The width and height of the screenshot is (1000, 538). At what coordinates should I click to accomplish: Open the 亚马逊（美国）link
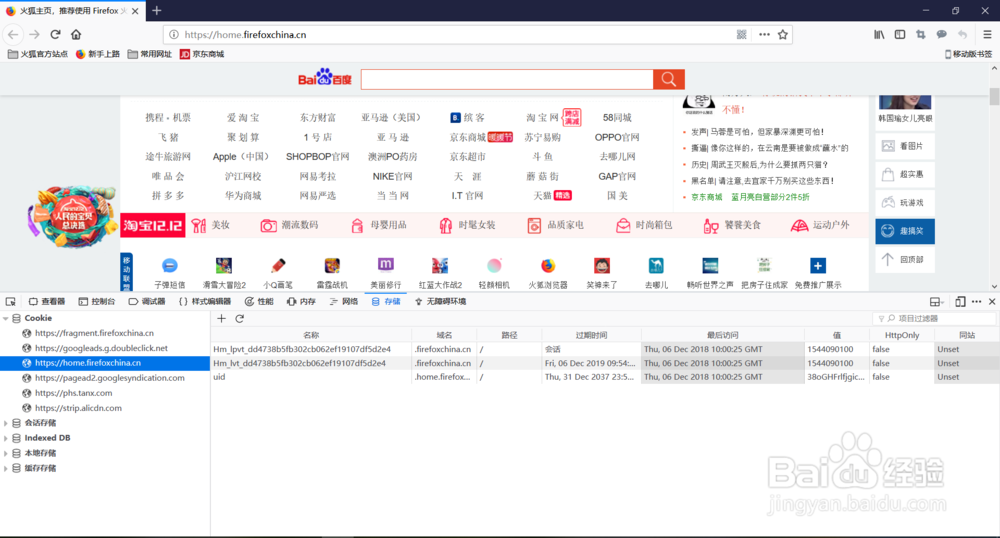click(392, 117)
